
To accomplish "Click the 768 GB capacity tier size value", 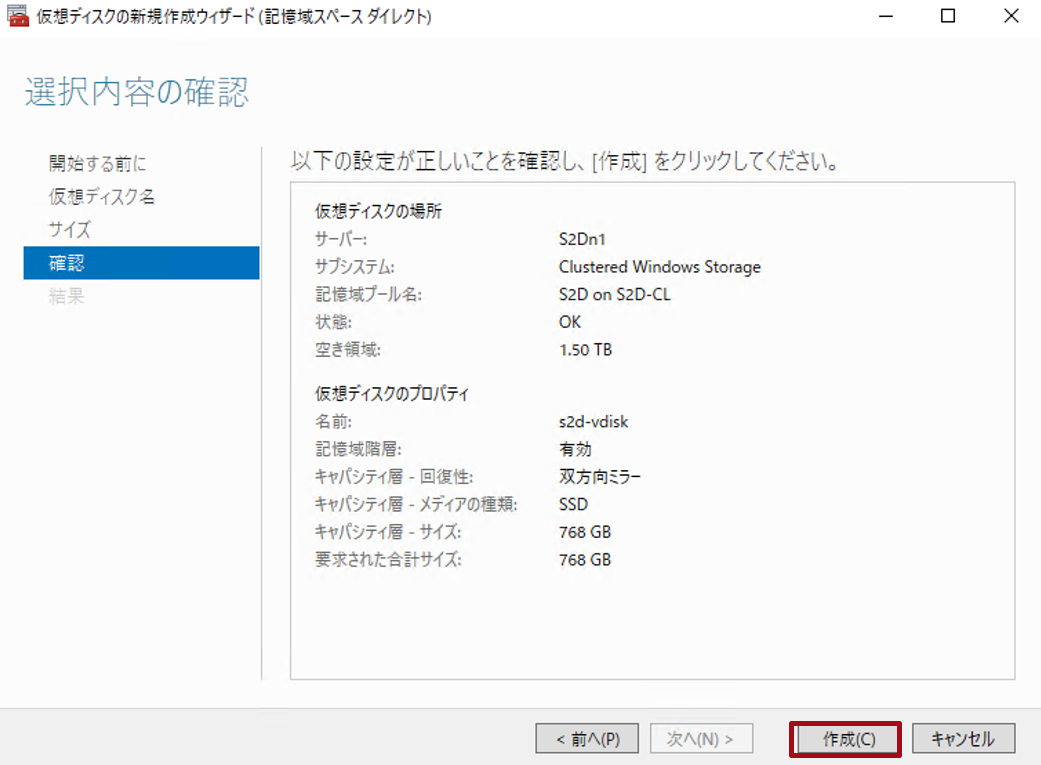I will pos(586,531).
